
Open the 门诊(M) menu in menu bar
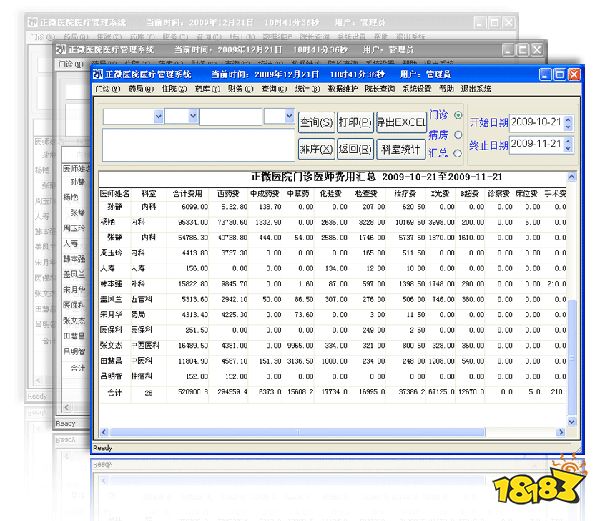pyautogui.click(x=106, y=89)
